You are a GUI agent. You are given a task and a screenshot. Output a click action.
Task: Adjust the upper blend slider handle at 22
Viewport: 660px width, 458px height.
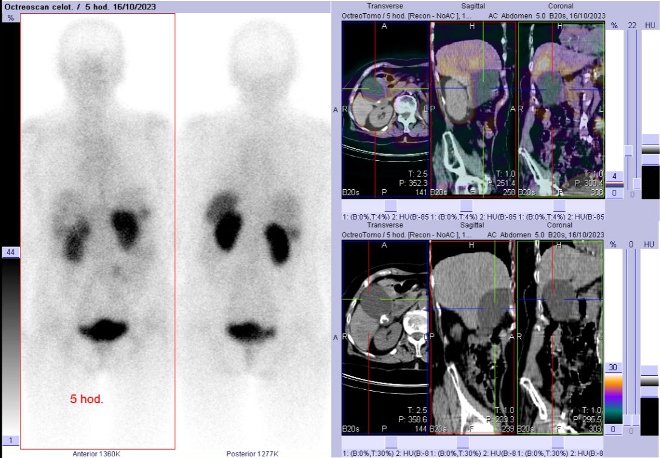pos(628,151)
